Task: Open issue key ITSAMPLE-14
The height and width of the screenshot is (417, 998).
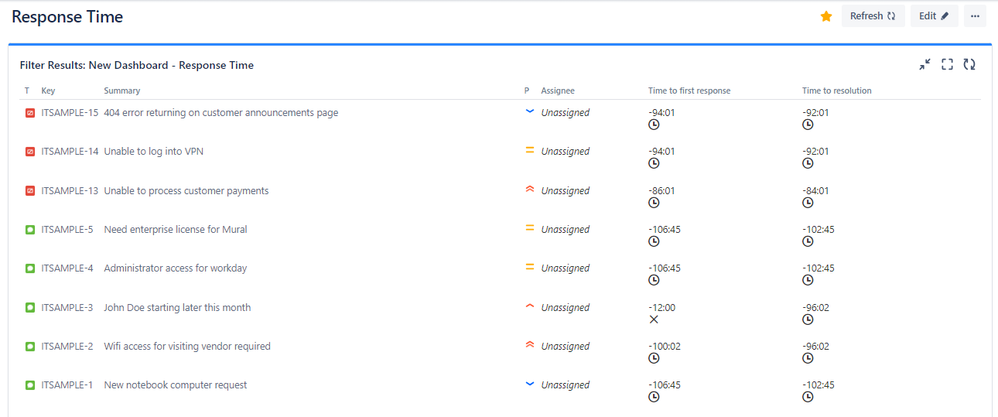Action: pyautogui.click(x=70, y=152)
